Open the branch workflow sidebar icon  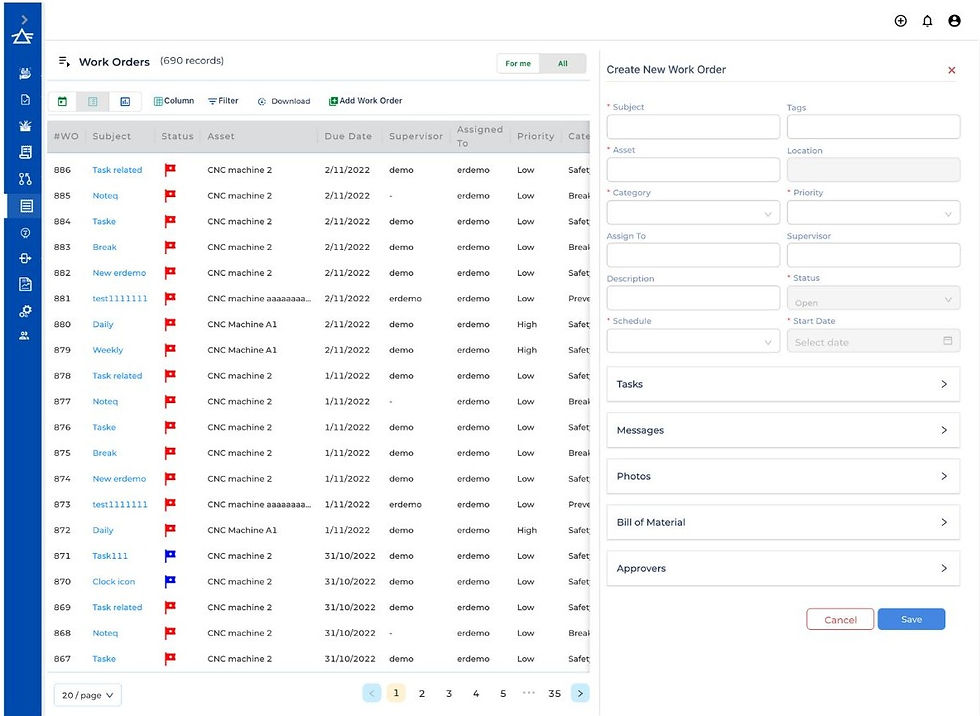(x=25, y=179)
